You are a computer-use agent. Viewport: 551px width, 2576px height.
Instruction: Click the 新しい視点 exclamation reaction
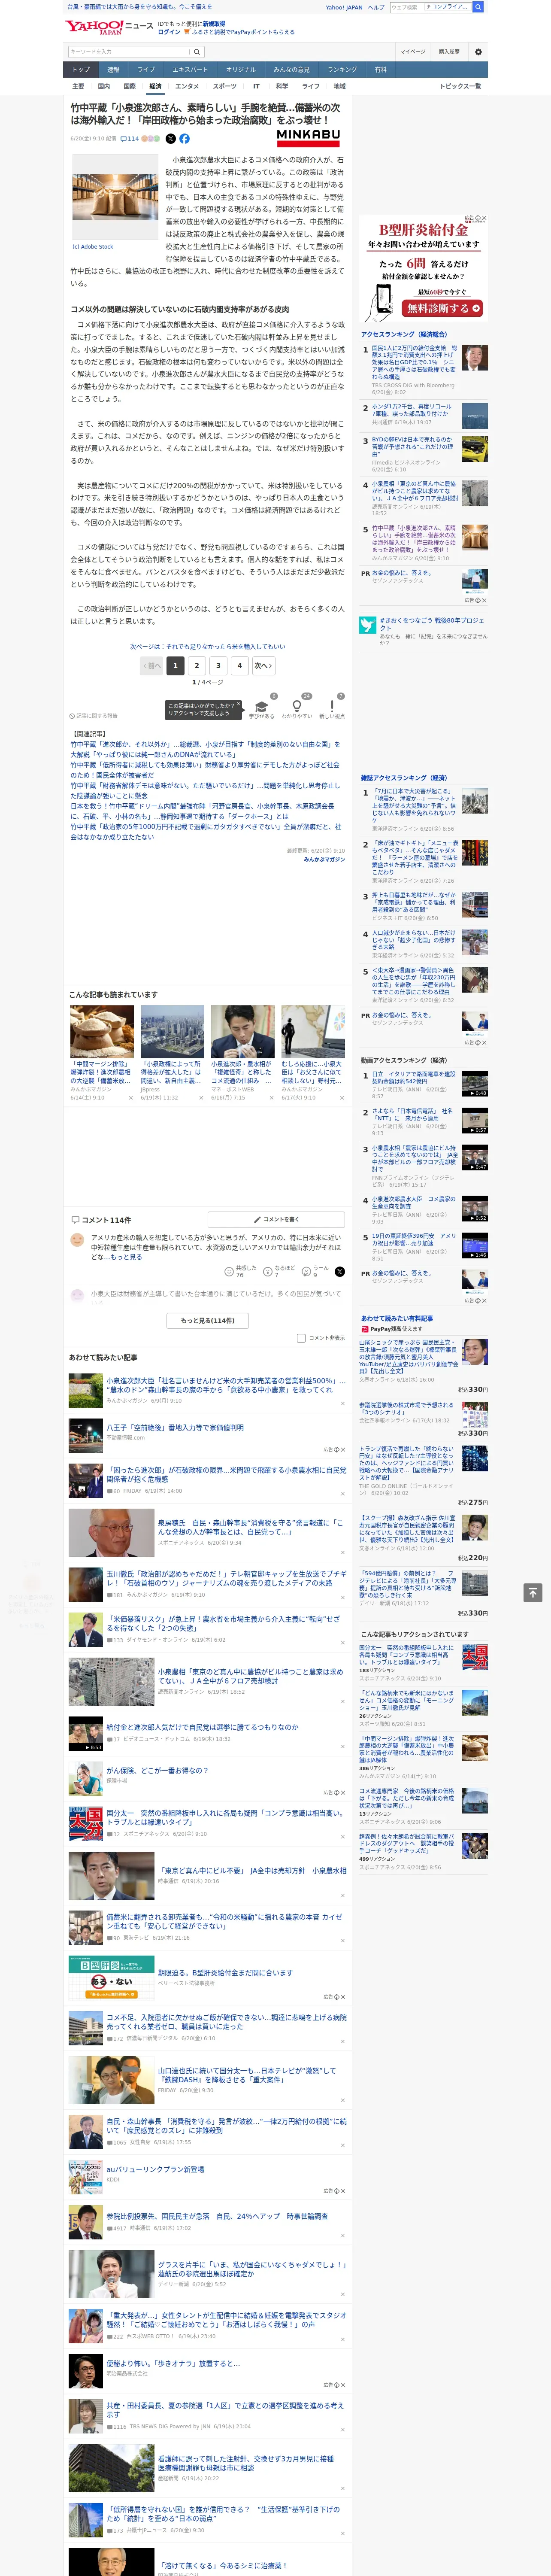click(x=332, y=707)
